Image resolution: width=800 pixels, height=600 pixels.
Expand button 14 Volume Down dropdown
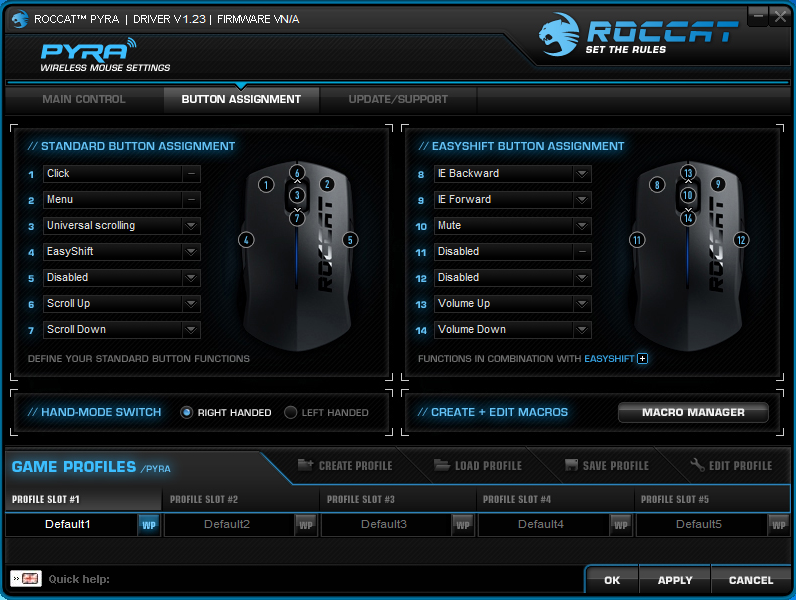click(582, 330)
